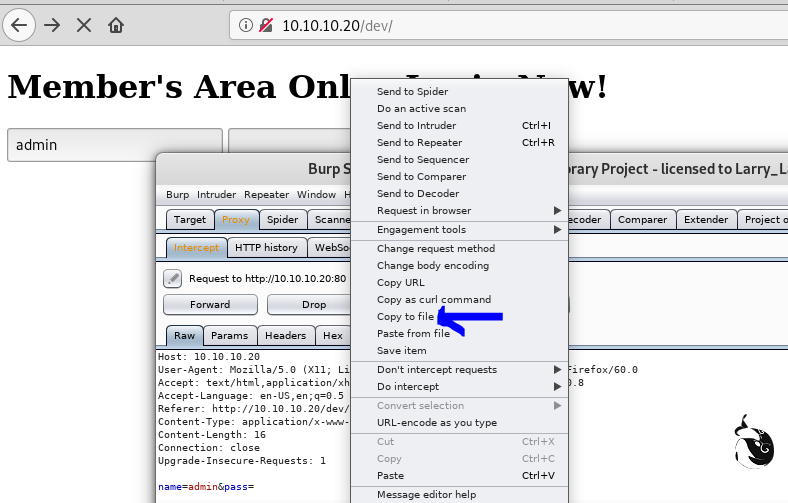The height and width of the screenshot is (503, 788).
Task: Stop page loading with the X button
Action: click(x=84, y=25)
